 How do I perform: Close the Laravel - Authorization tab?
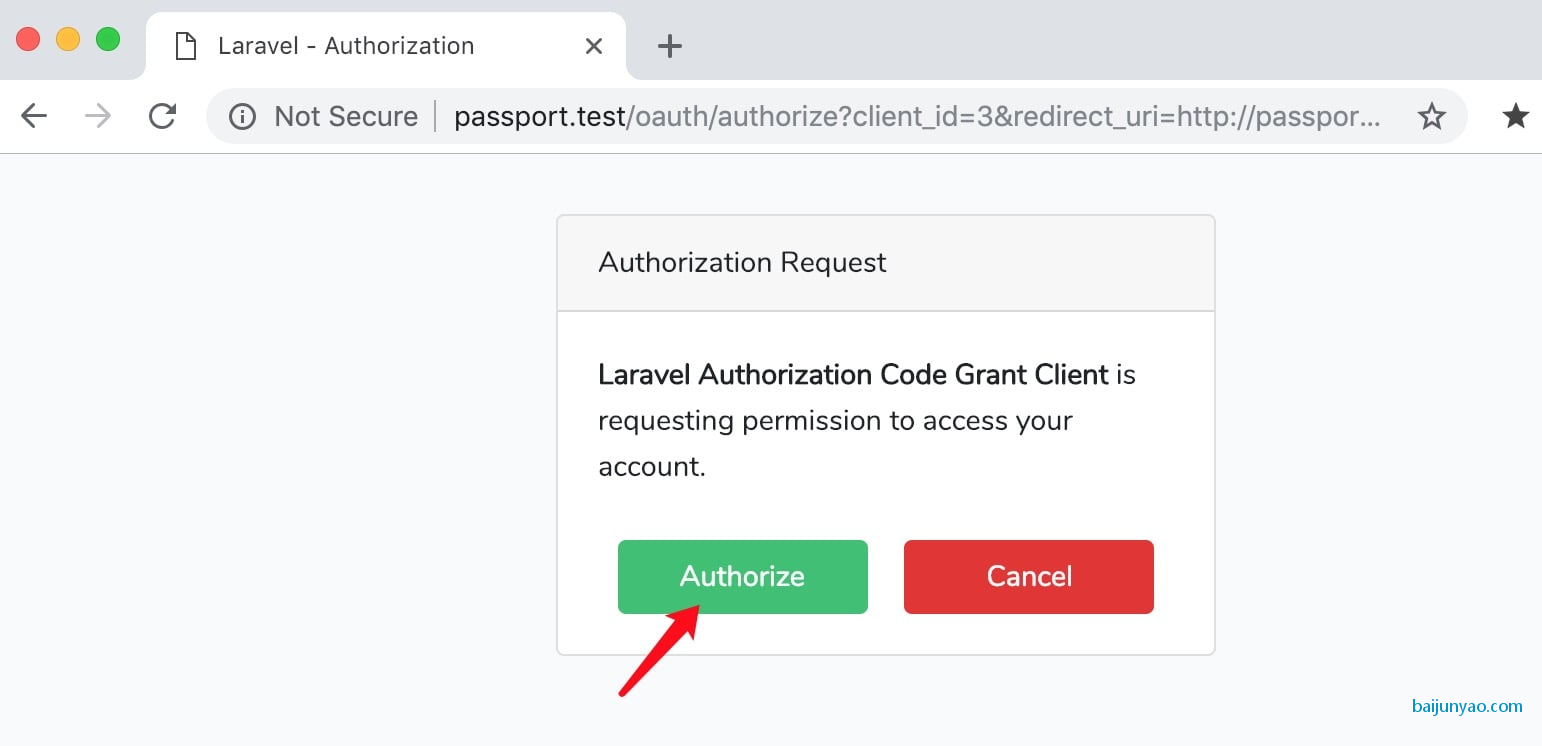pos(594,46)
